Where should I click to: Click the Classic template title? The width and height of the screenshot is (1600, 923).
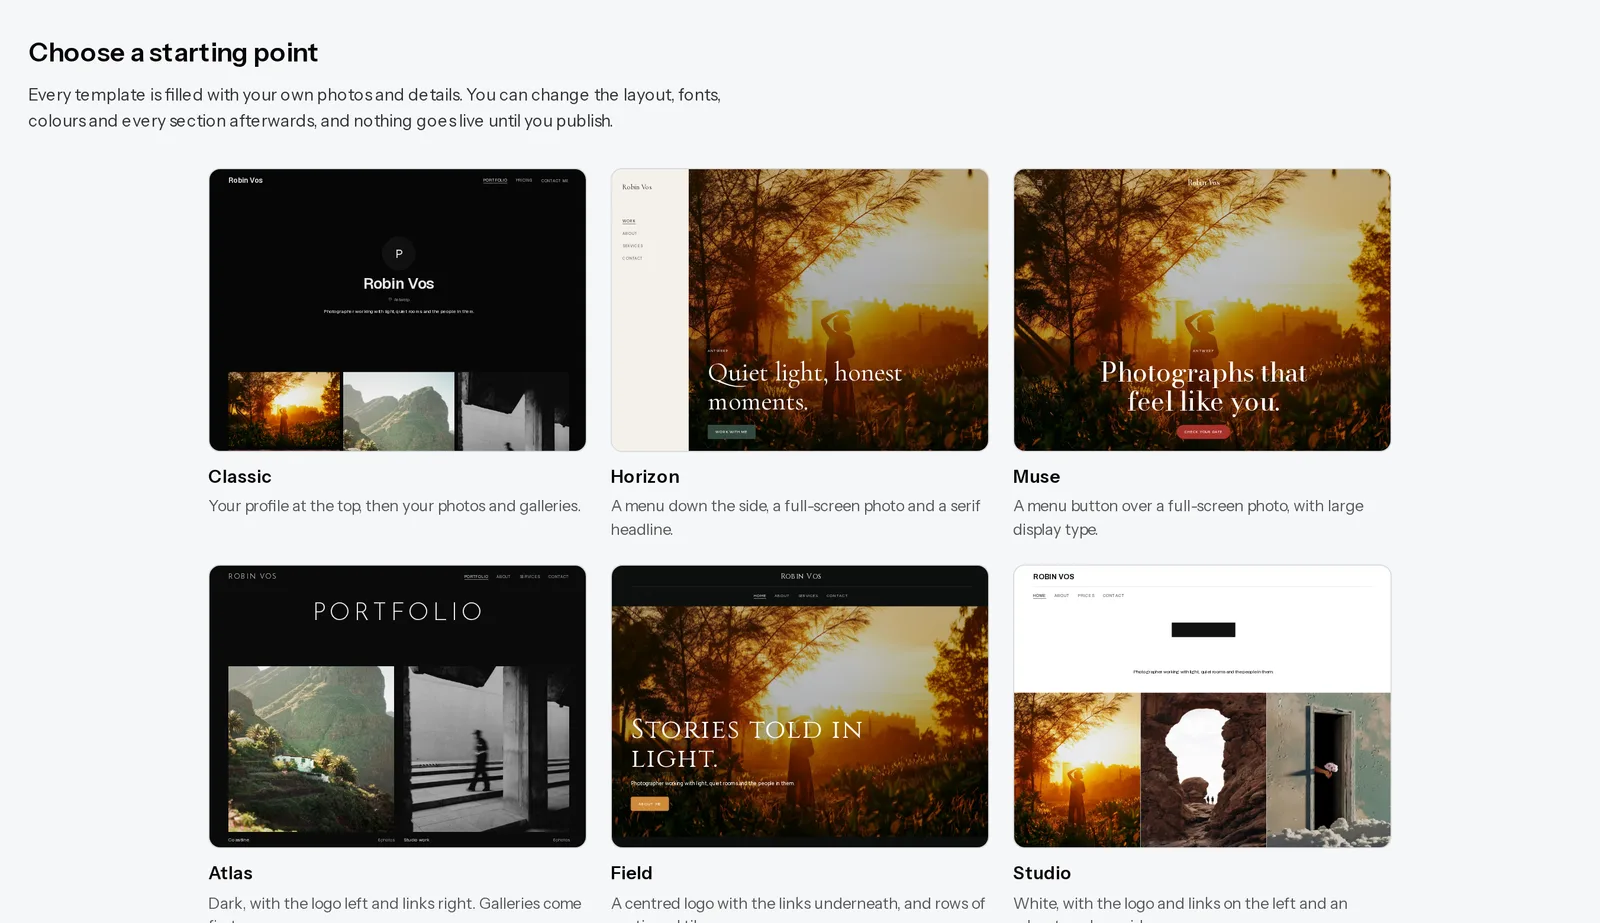coord(240,477)
